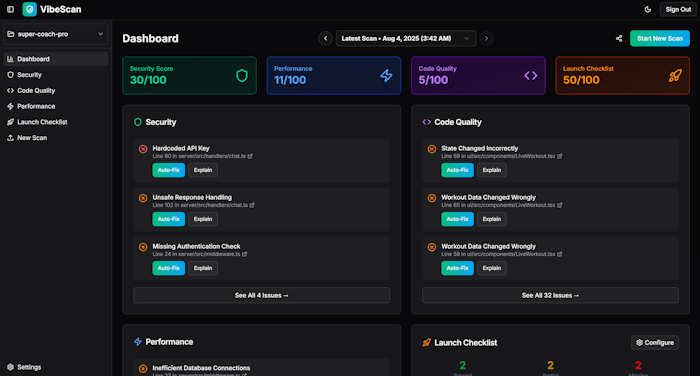Open Settings in the sidebar
The image size is (700, 376).
56,367
